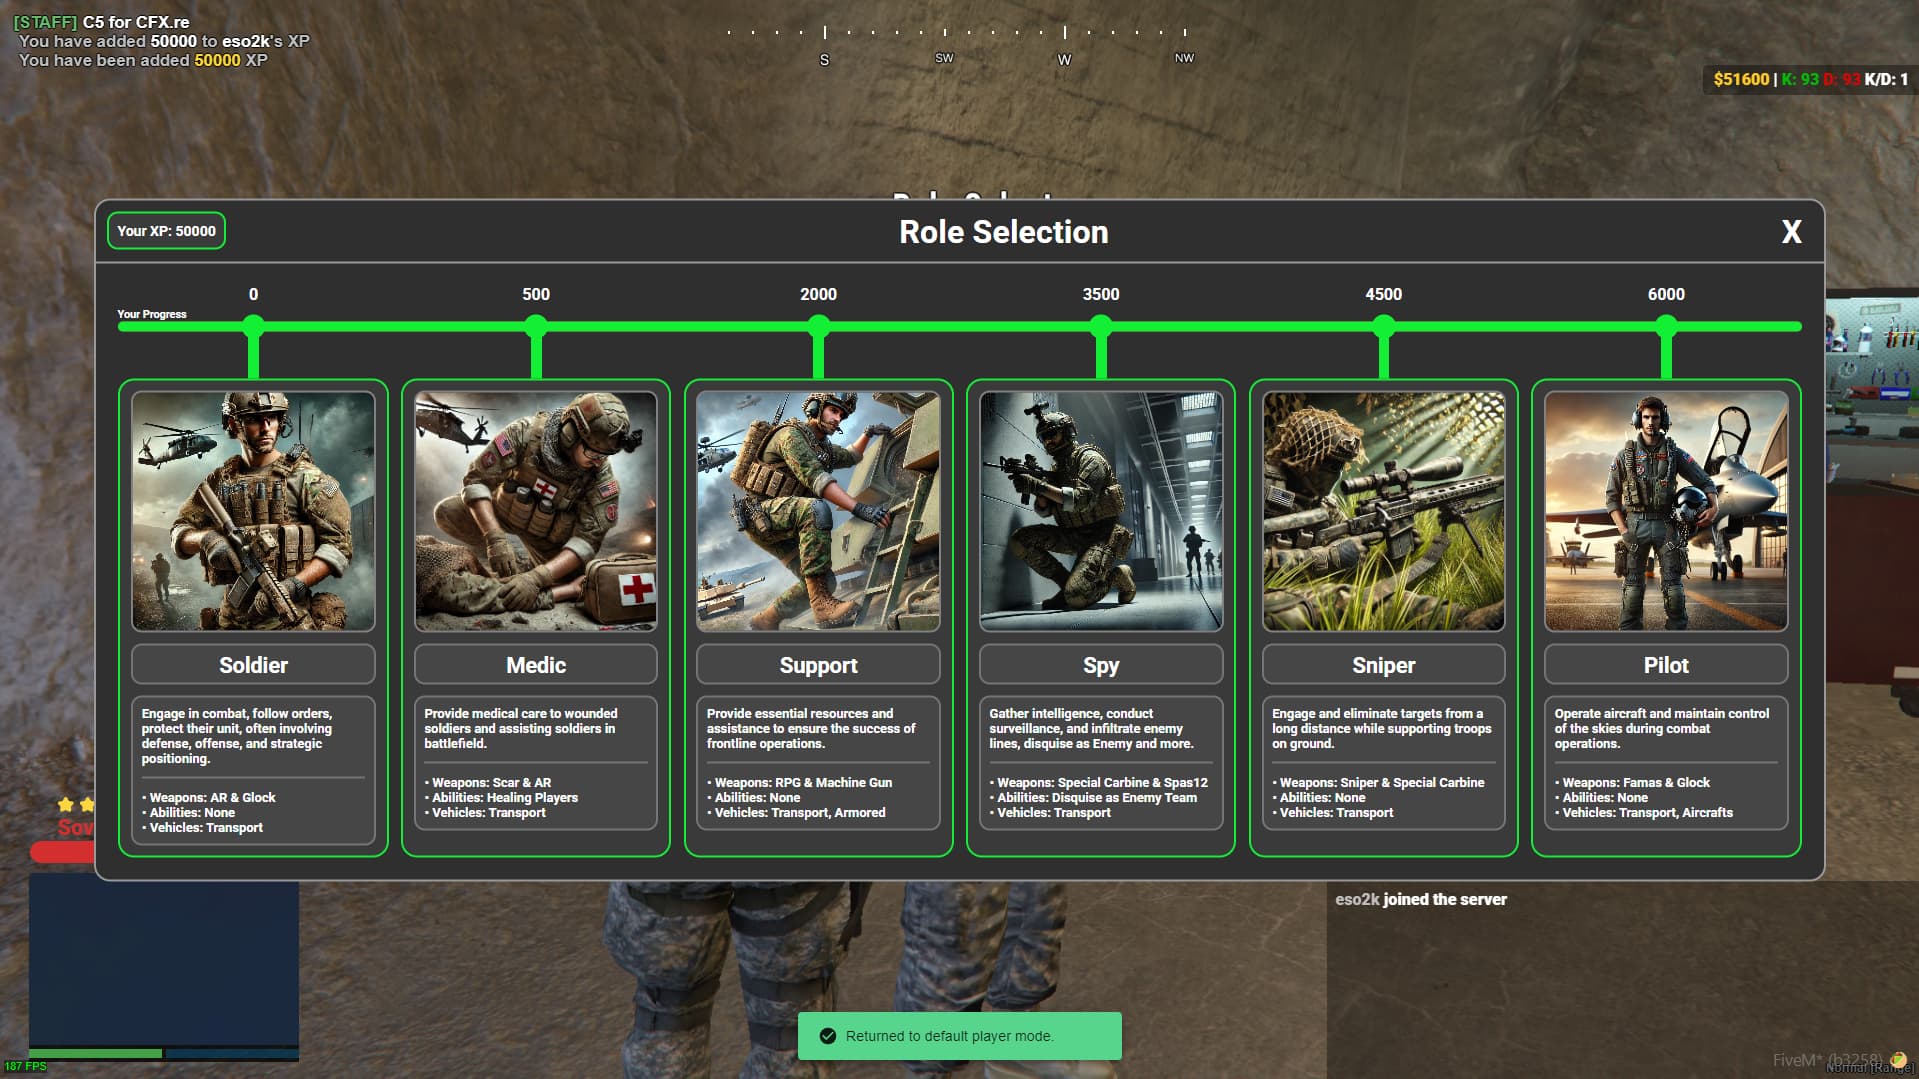Select the Soldier role card
The width and height of the screenshot is (1919, 1079).
pyautogui.click(x=253, y=511)
